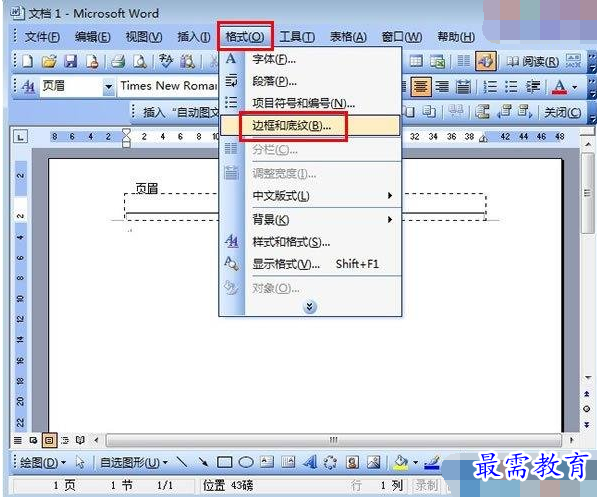Open the 文件 File menu
This screenshot has width=597, height=497.
pyautogui.click(x=42, y=37)
